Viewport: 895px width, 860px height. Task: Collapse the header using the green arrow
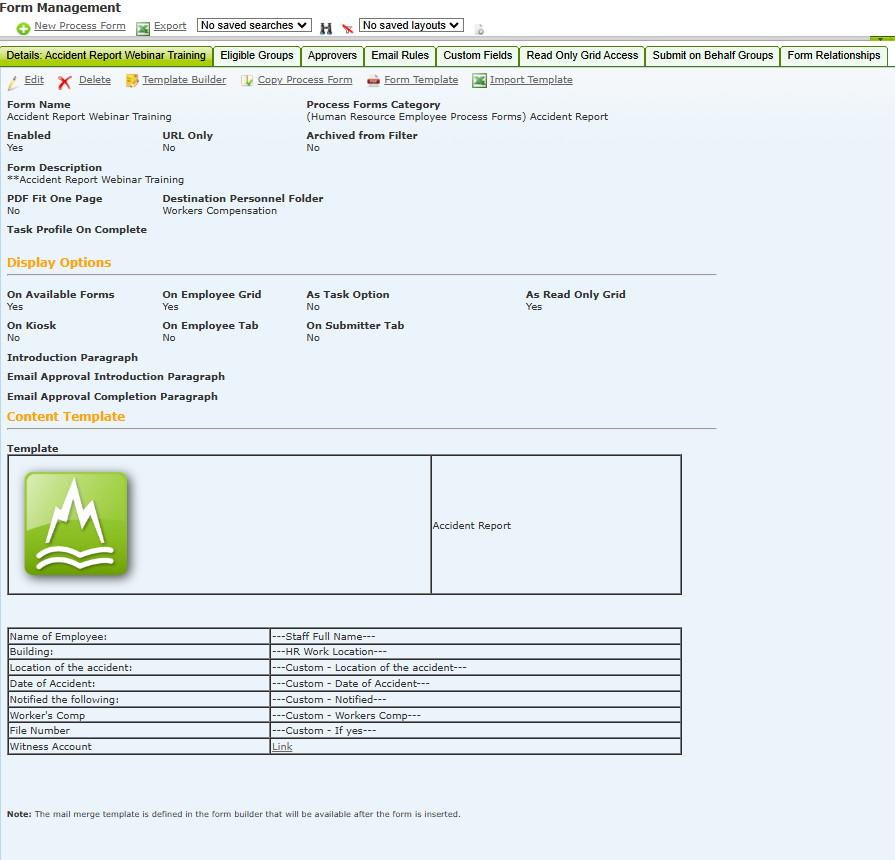pyautogui.click(x=882, y=39)
